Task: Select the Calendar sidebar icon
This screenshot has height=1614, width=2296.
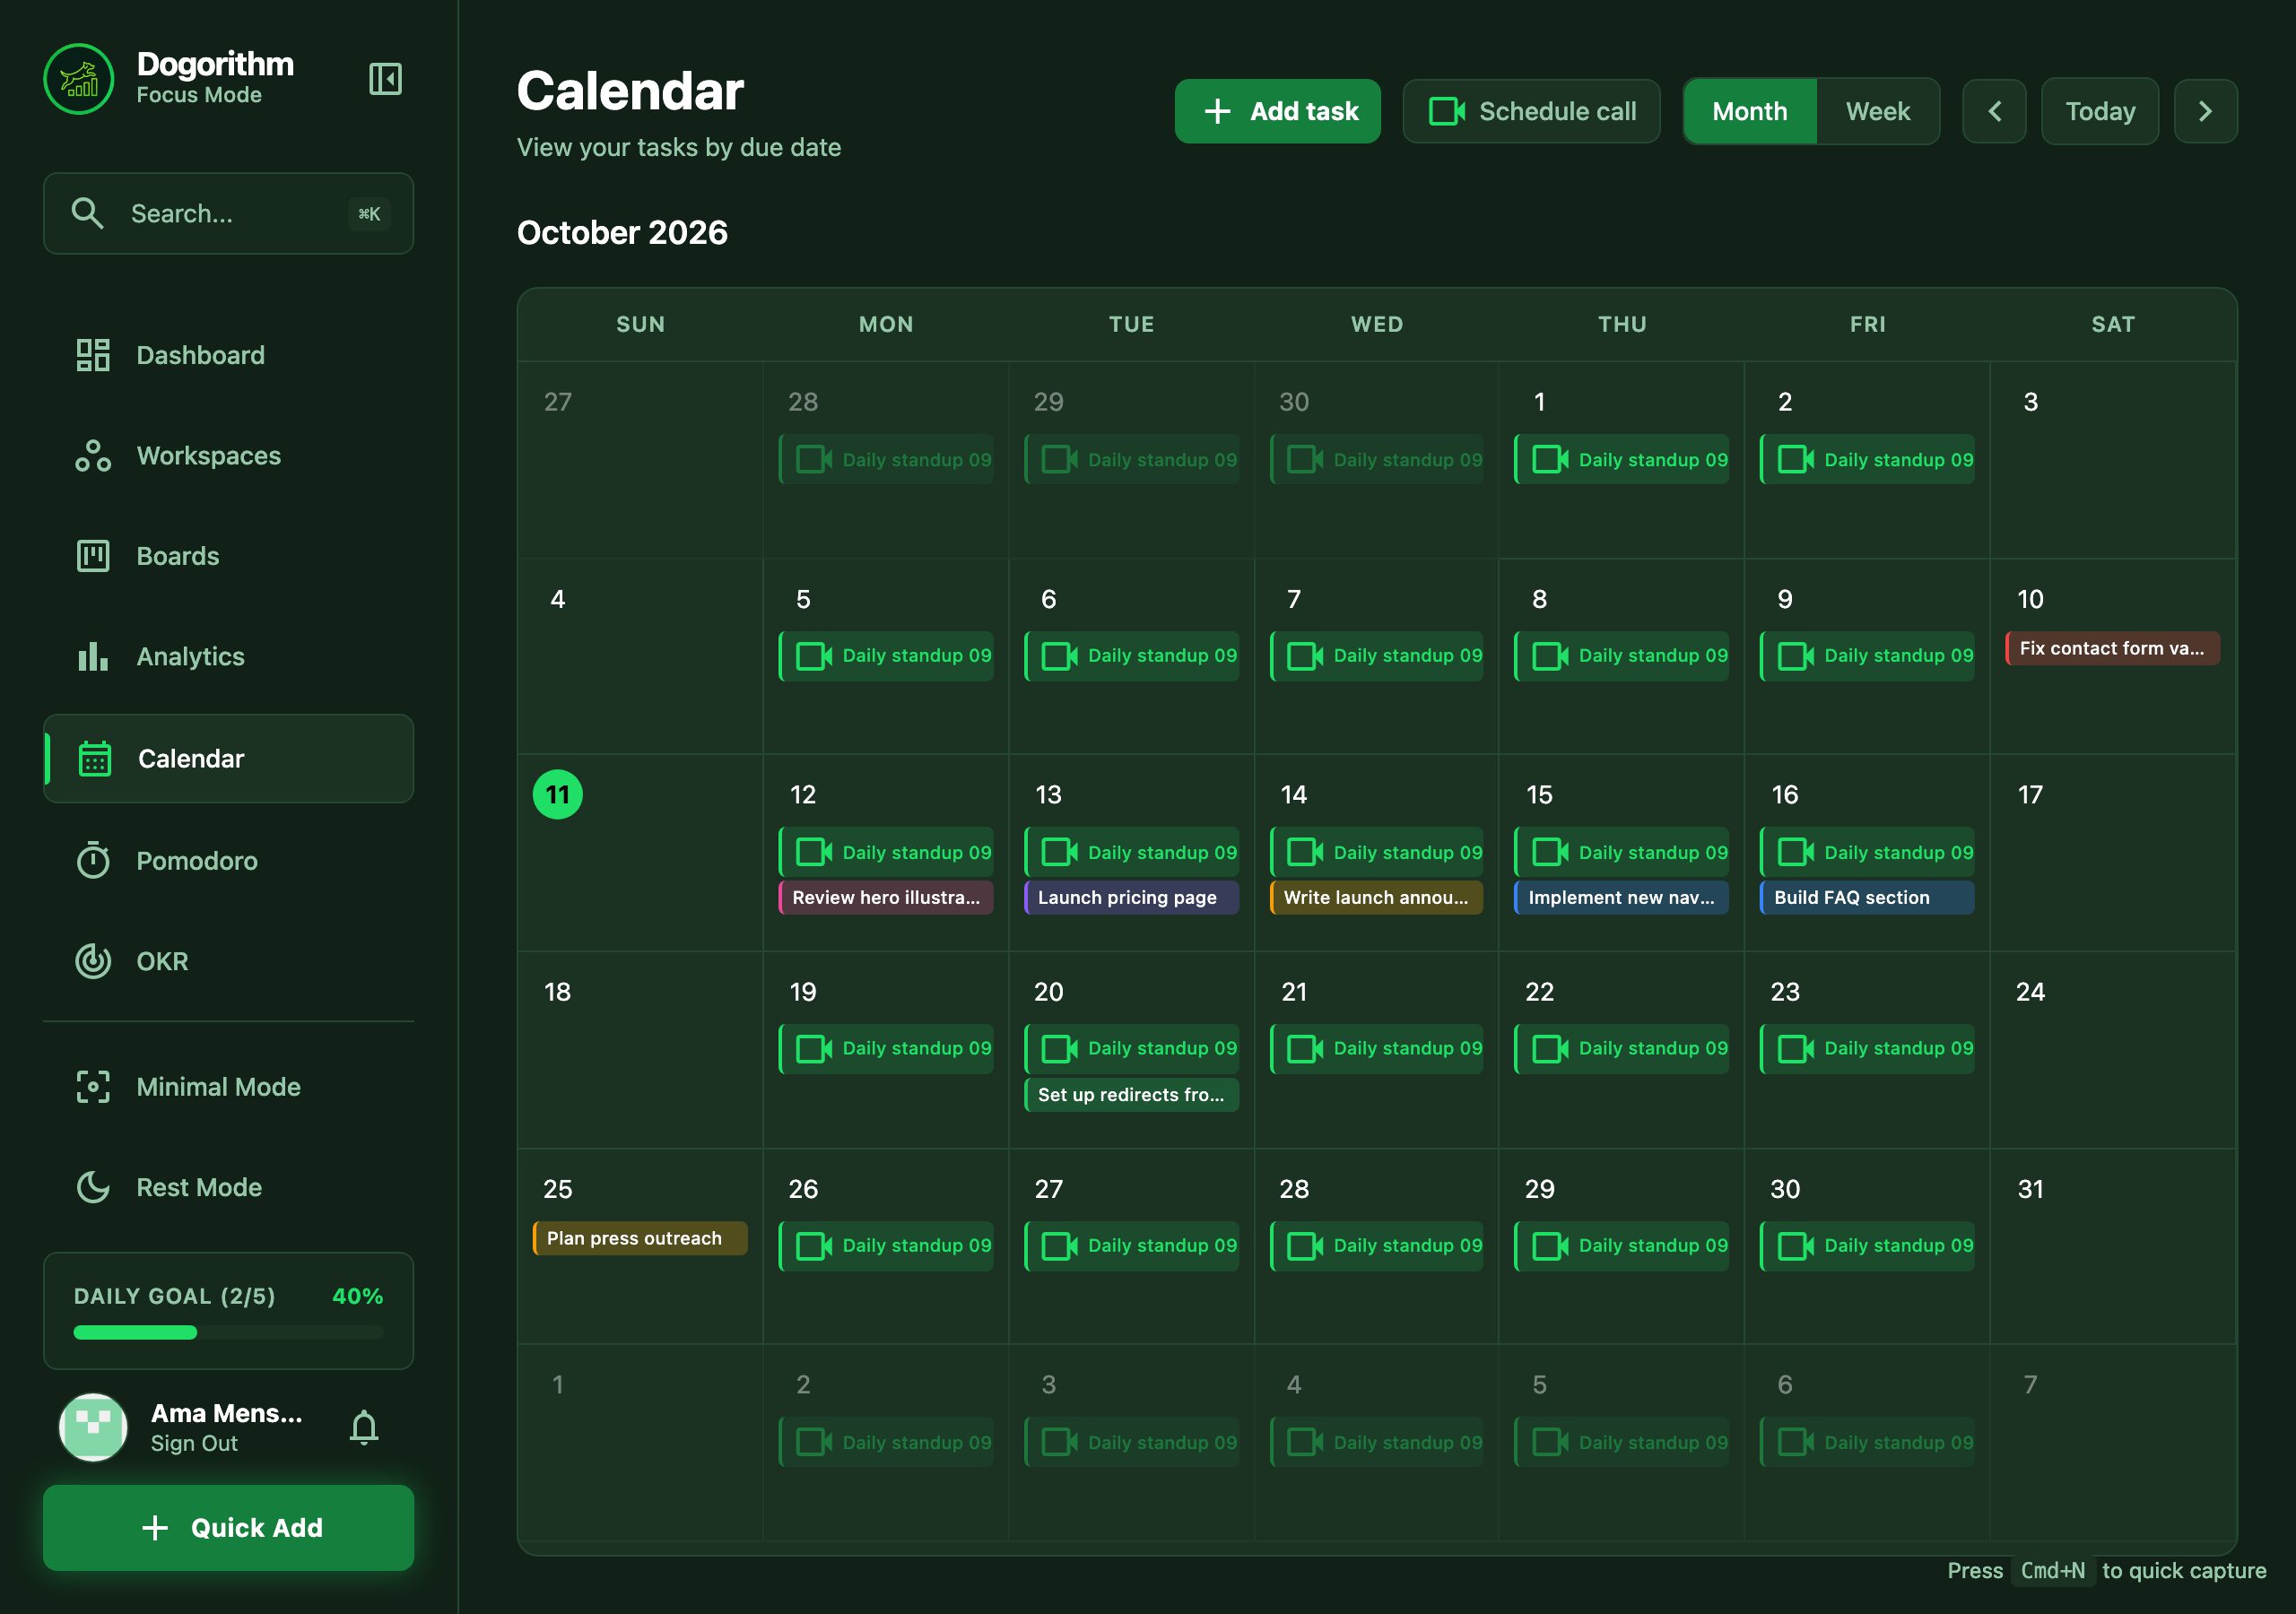Action: [x=95, y=759]
